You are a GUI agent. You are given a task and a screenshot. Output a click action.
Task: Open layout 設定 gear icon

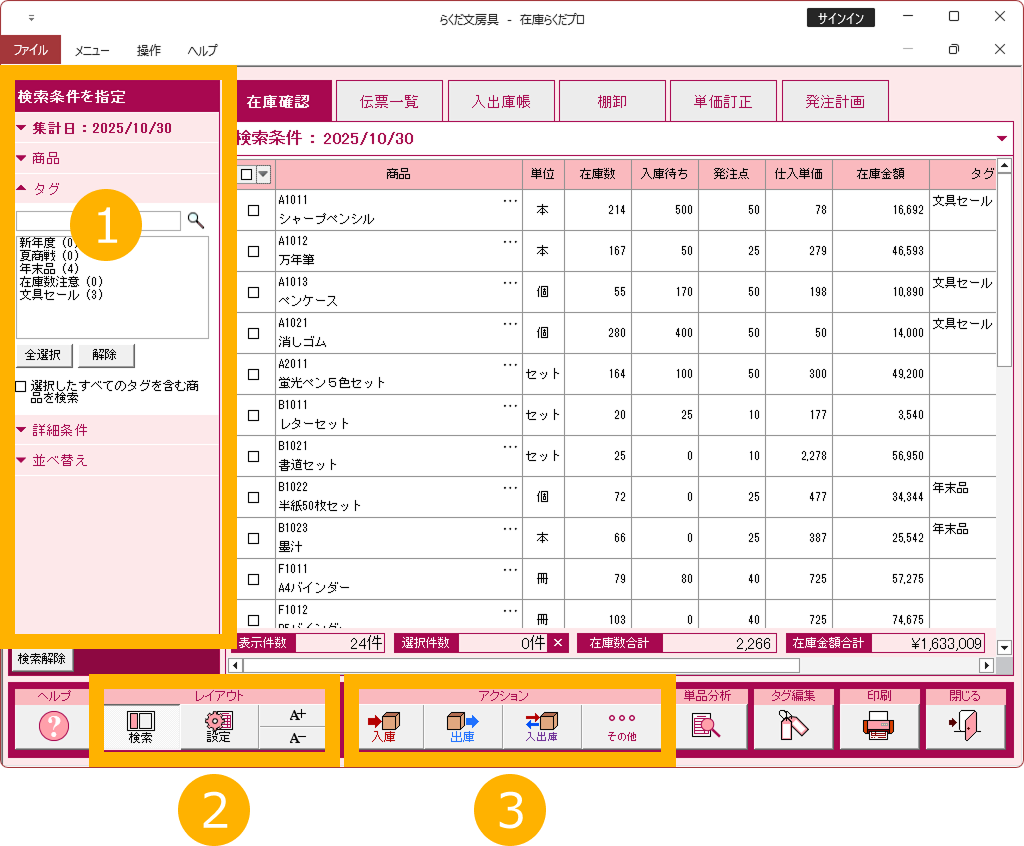(x=218, y=726)
